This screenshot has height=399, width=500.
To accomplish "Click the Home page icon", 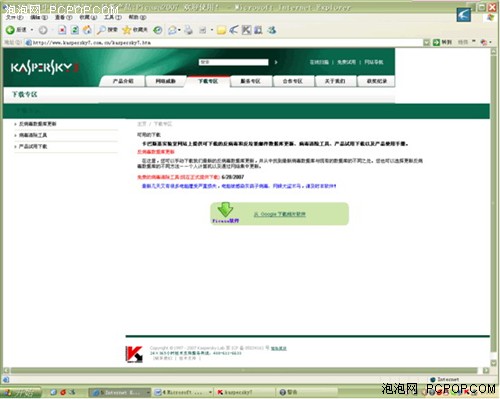I will click(87, 30).
